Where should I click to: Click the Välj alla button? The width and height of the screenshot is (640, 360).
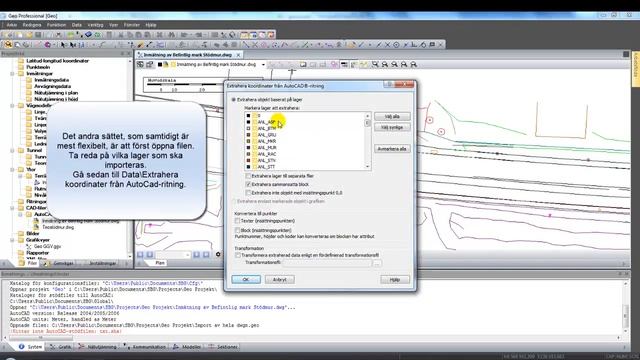click(392, 117)
